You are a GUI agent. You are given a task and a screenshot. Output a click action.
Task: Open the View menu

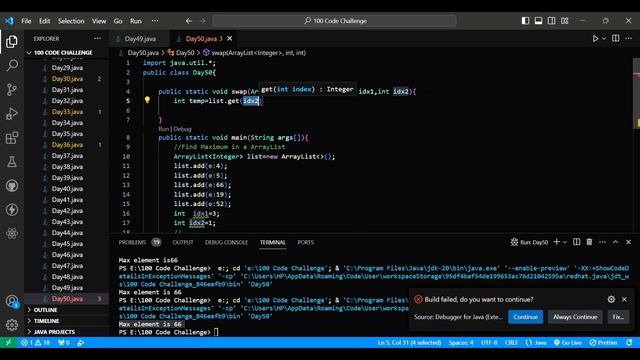[99, 21]
